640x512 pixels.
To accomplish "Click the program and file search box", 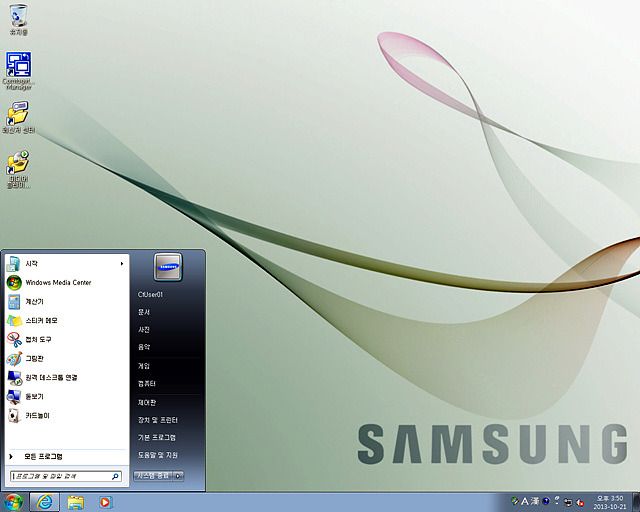I will pos(66,476).
